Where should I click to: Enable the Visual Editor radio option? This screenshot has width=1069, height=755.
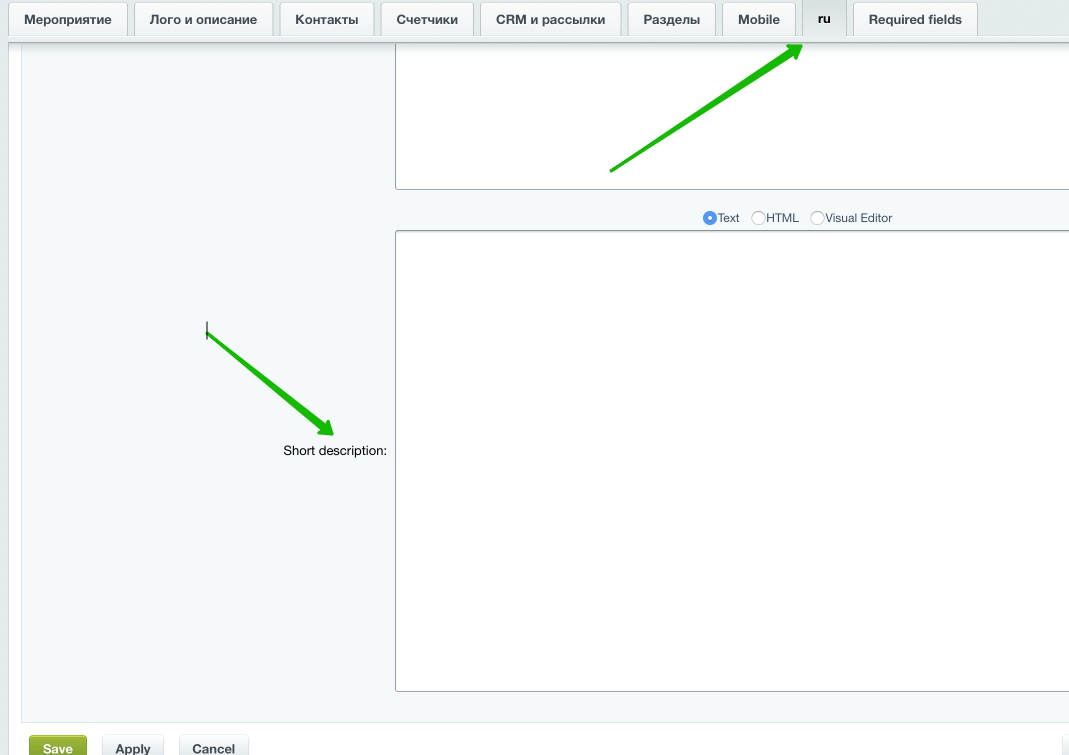click(818, 218)
